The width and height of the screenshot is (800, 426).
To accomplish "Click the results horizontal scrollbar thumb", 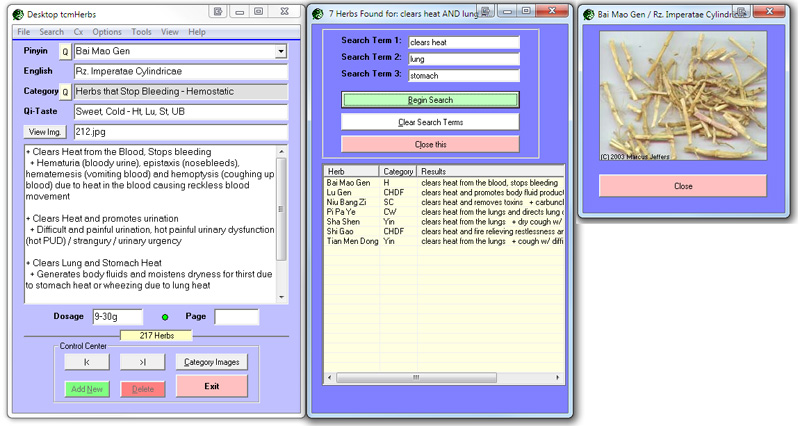I will pos(416,378).
